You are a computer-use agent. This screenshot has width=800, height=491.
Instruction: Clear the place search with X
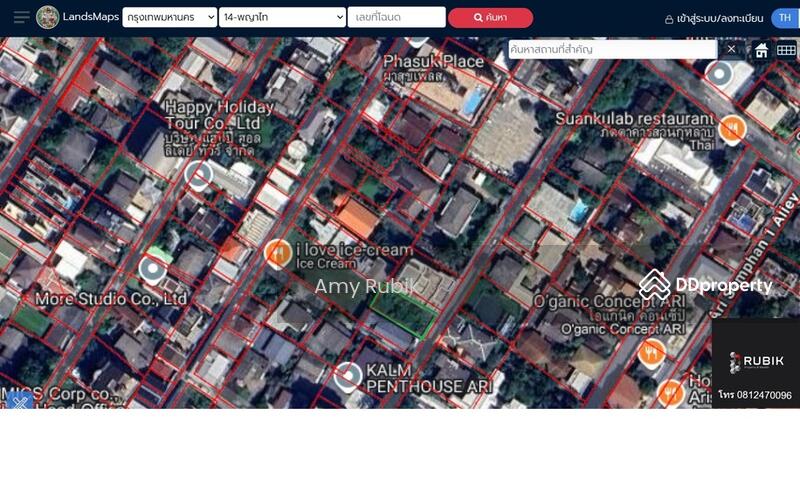tap(731, 49)
